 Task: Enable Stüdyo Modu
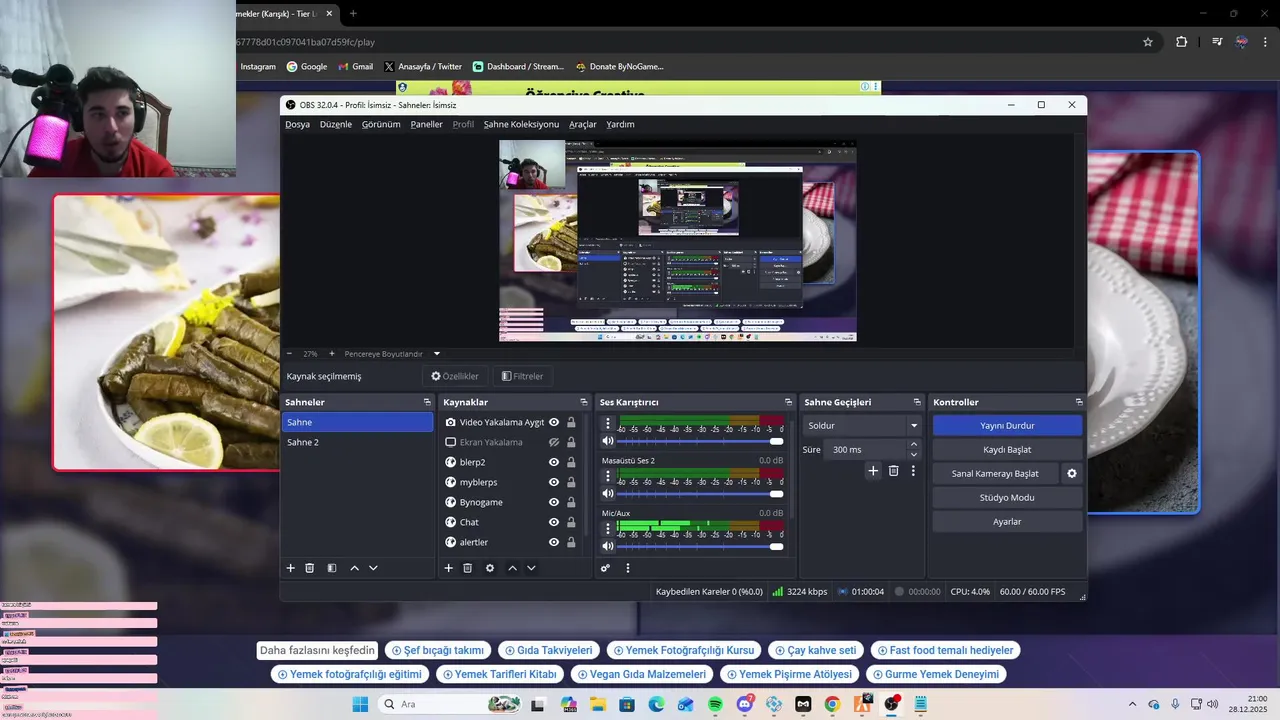tap(1007, 497)
